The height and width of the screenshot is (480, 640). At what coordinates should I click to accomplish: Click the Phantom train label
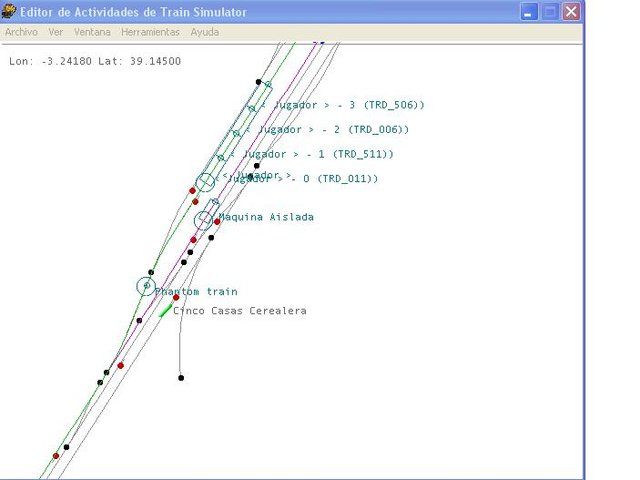point(196,292)
